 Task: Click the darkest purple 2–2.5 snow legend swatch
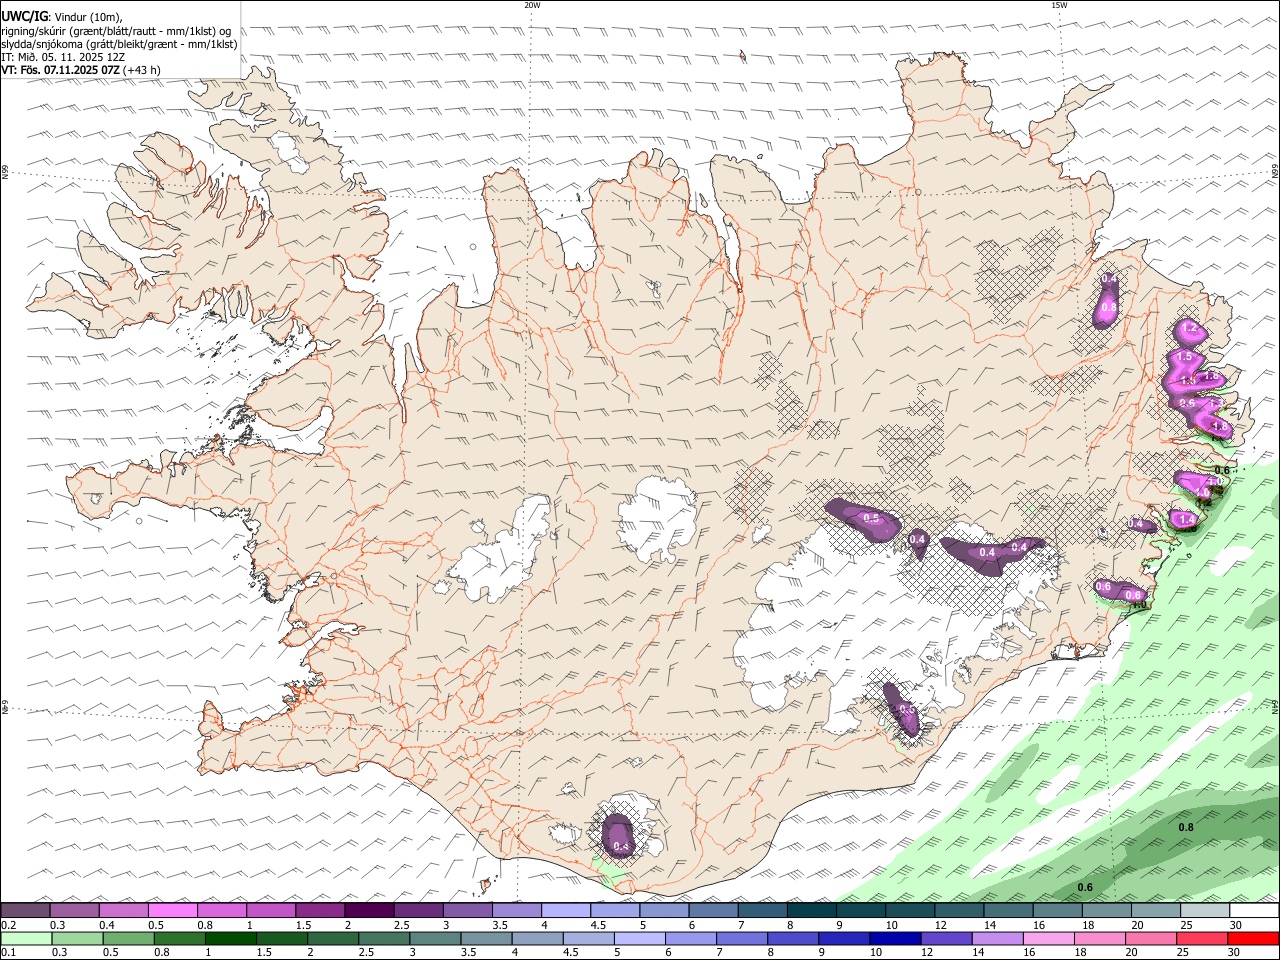point(368,911)
